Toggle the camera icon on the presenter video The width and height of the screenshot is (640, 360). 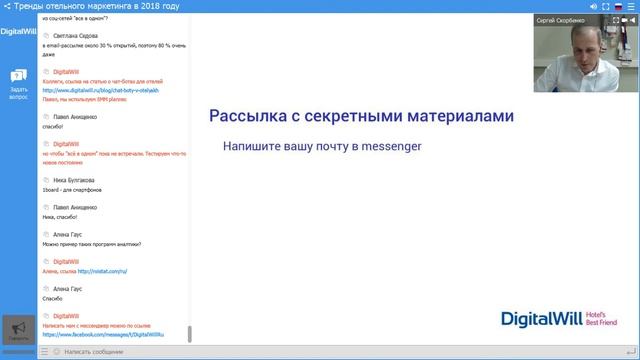[624, 20]
